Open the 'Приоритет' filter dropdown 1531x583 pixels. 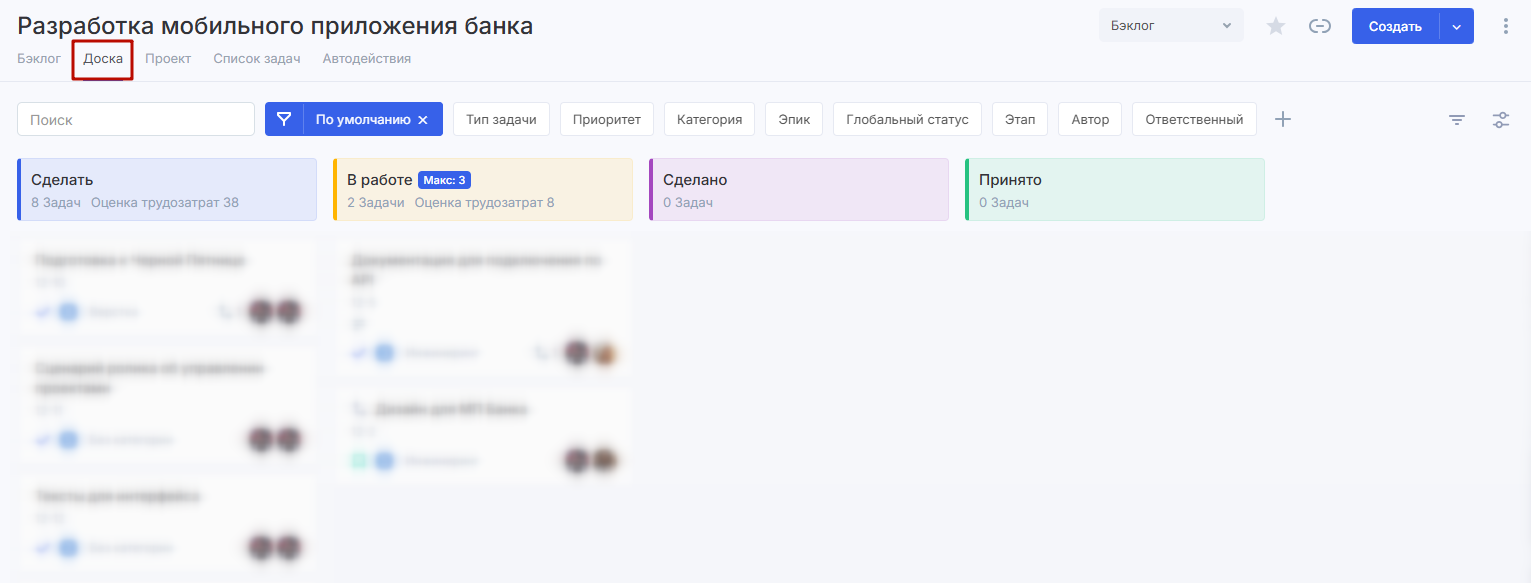pyautogui.click(x=607, y=120)
